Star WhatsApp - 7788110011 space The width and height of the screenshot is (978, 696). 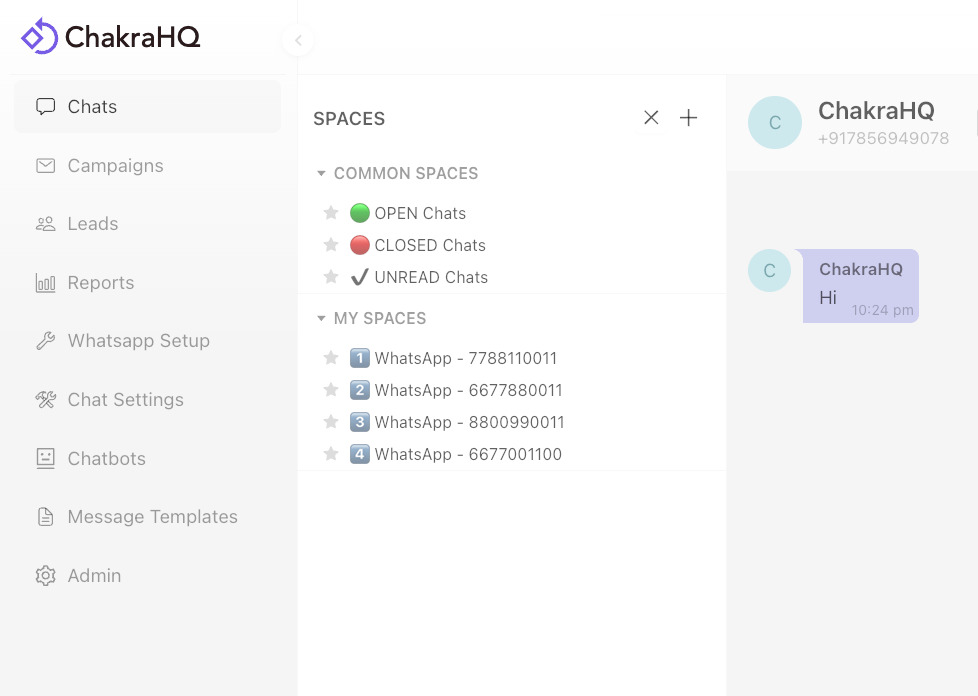(331, 357)
